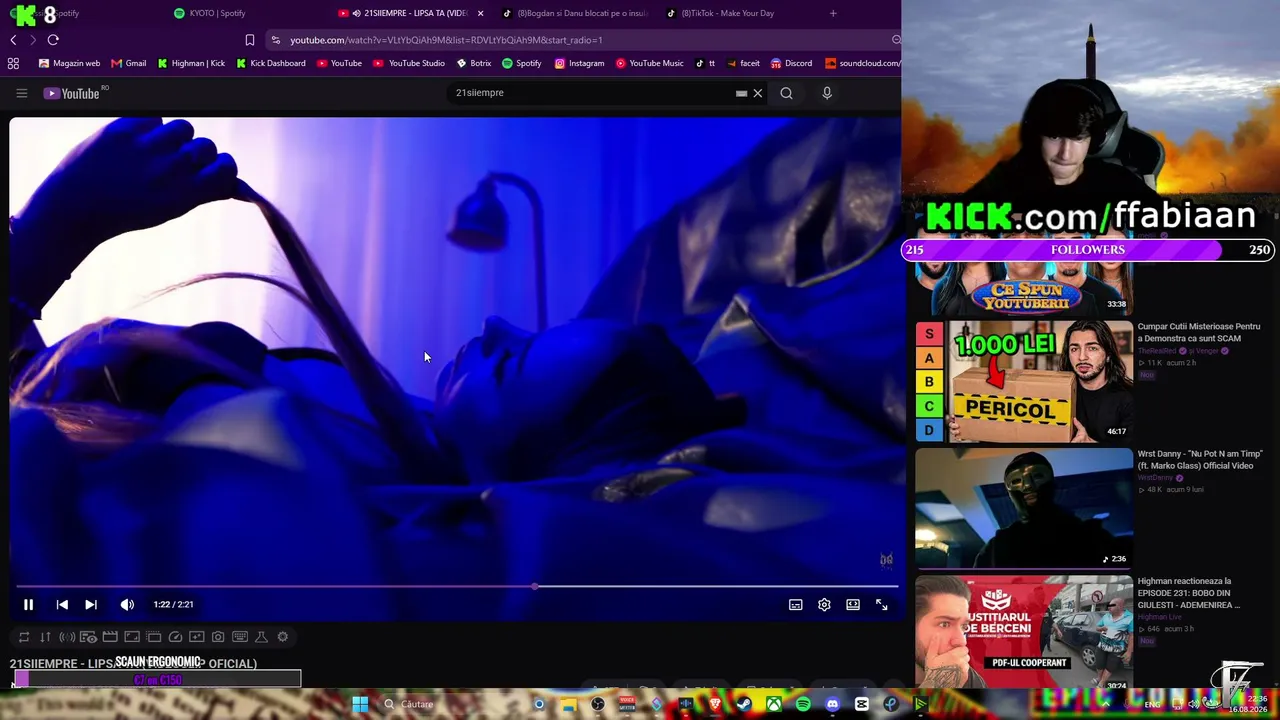The width and height of the screenshot is (1280, 720).
Task: Open the YouTube guide hamburger menu
Action: coord(21,93)
